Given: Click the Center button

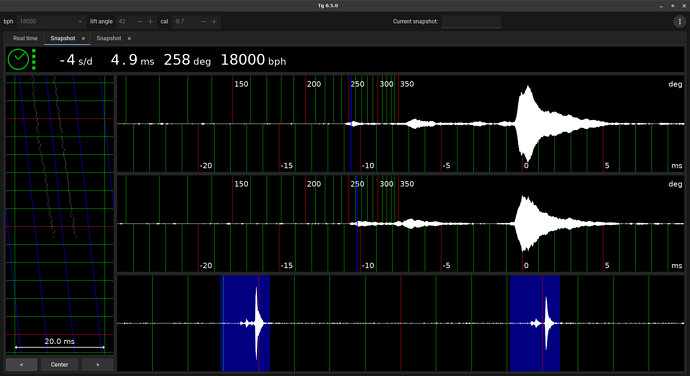Looking at the screenshot, I should (59, 365).
